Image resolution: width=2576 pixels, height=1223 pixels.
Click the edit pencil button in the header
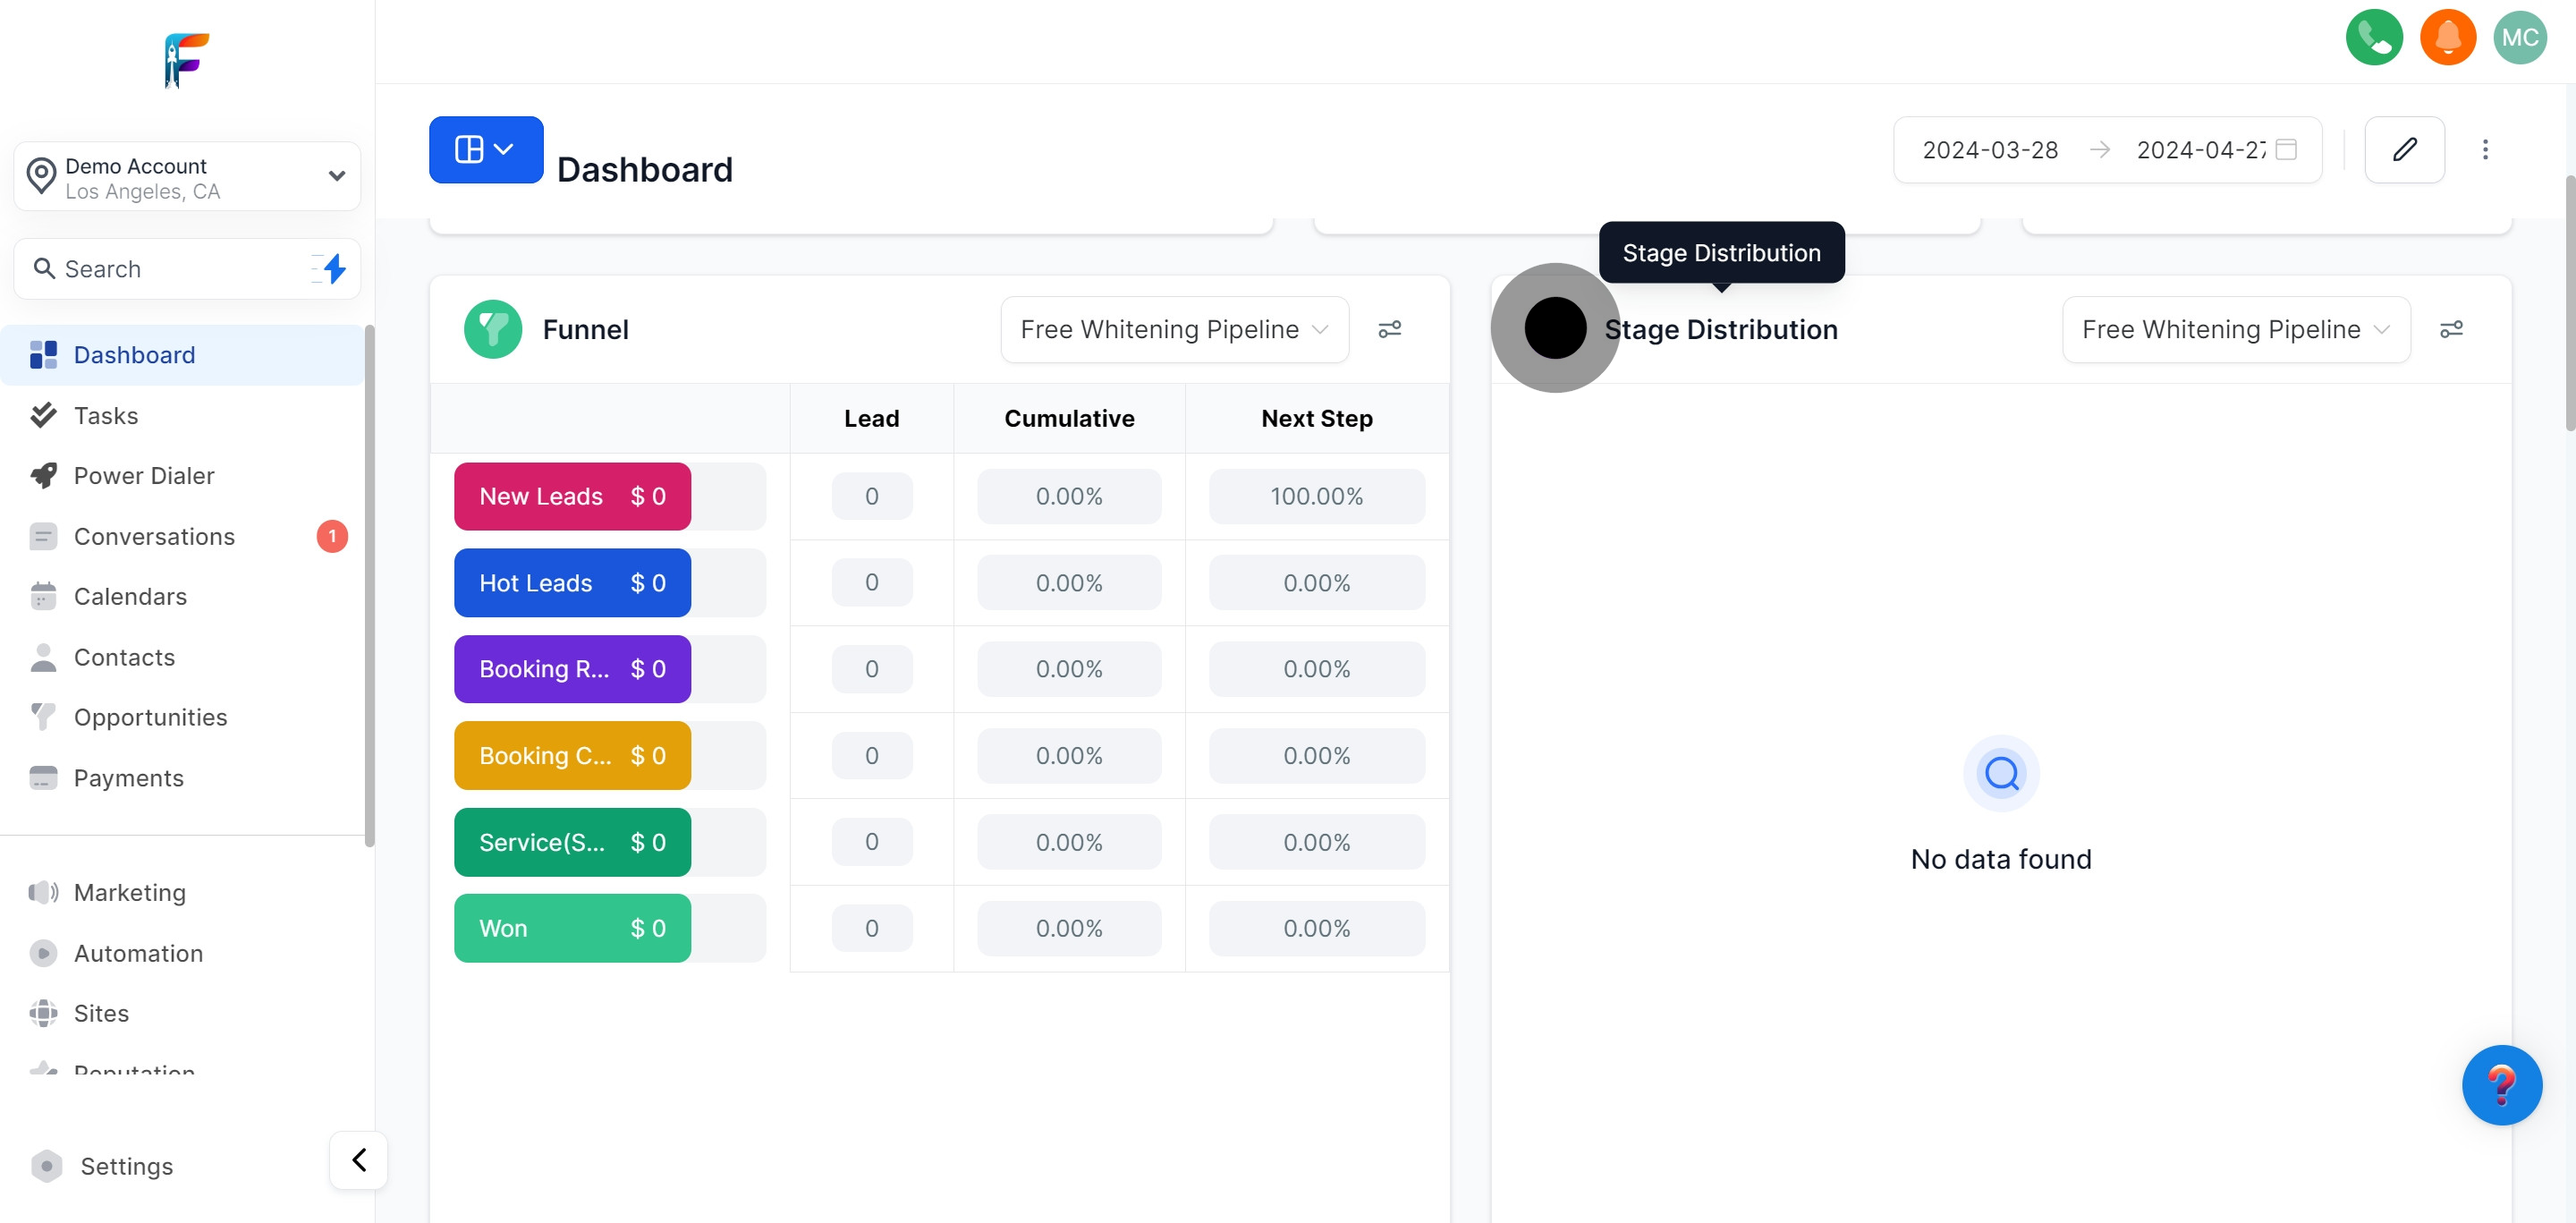pos(2405,149)
